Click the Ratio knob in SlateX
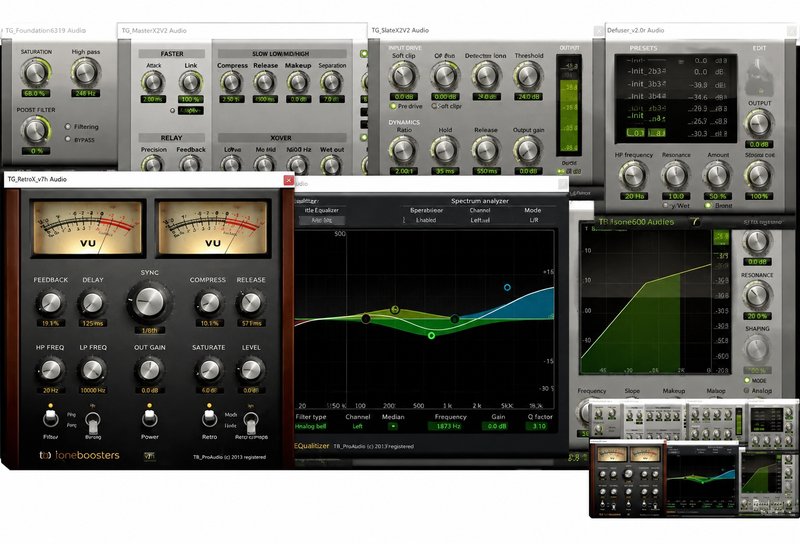Screen dimensions: 800x544 point(404,150)
